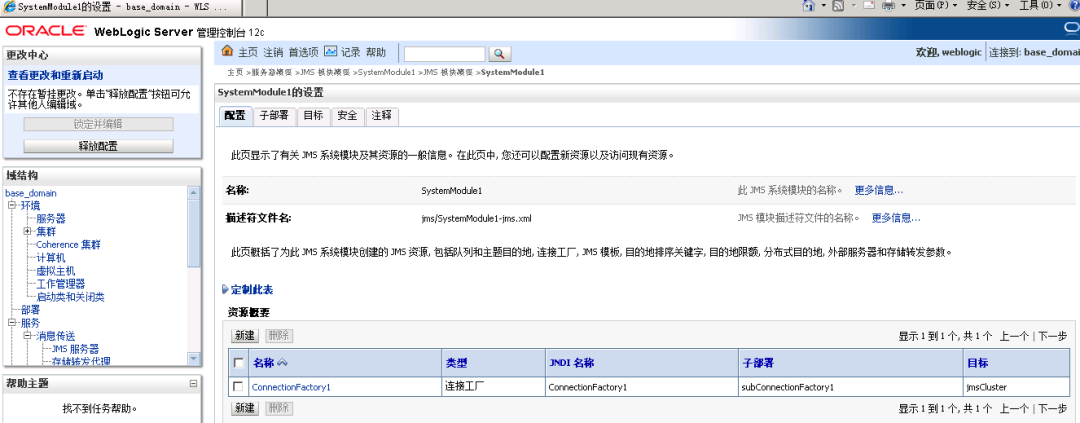Select the SystemModule1 browser tab

pos(121,6)
